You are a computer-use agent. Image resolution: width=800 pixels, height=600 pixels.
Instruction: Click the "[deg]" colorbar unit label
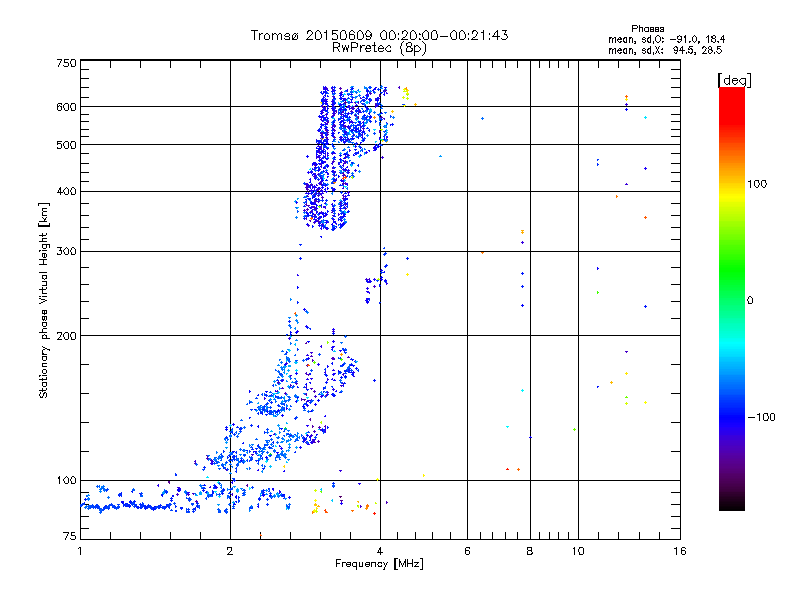tap(734, 80)
